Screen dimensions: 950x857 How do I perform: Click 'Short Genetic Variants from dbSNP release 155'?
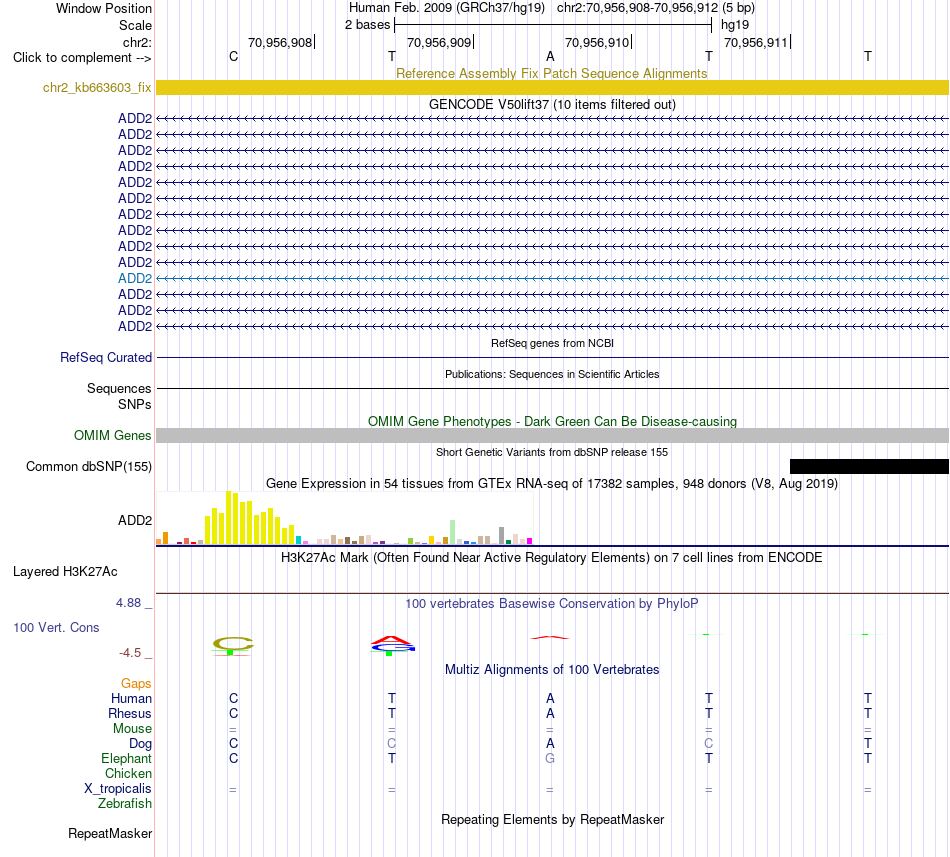coord(552,452)
